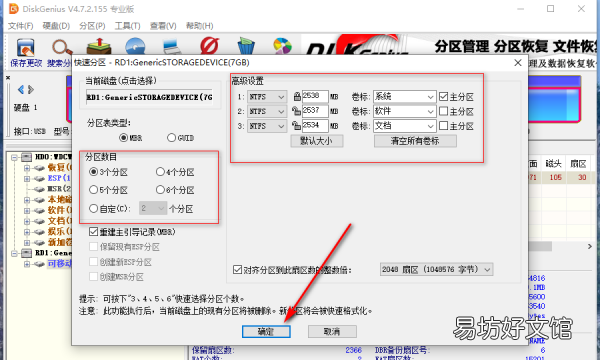Confirm with the 确定 button
600x360 pixels.
(266, 331)
